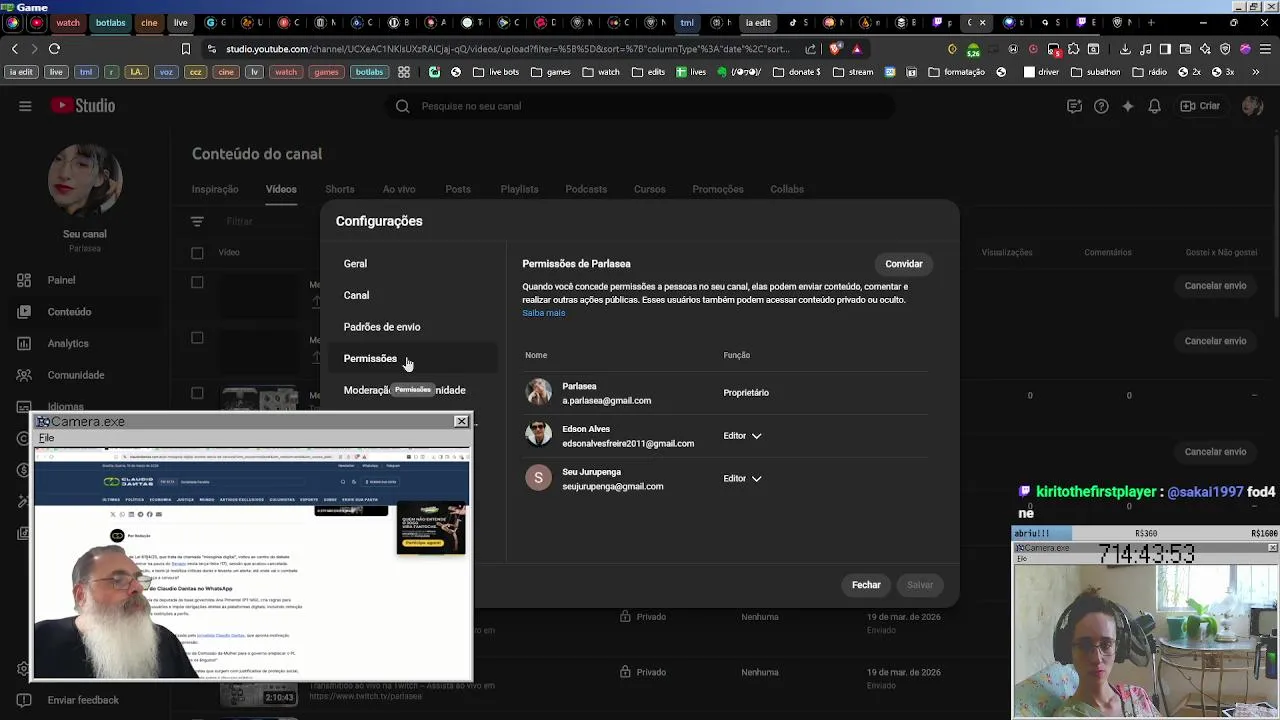
Task: Tick the select-all checkbox beside Vídeo header
Action: 197,253
